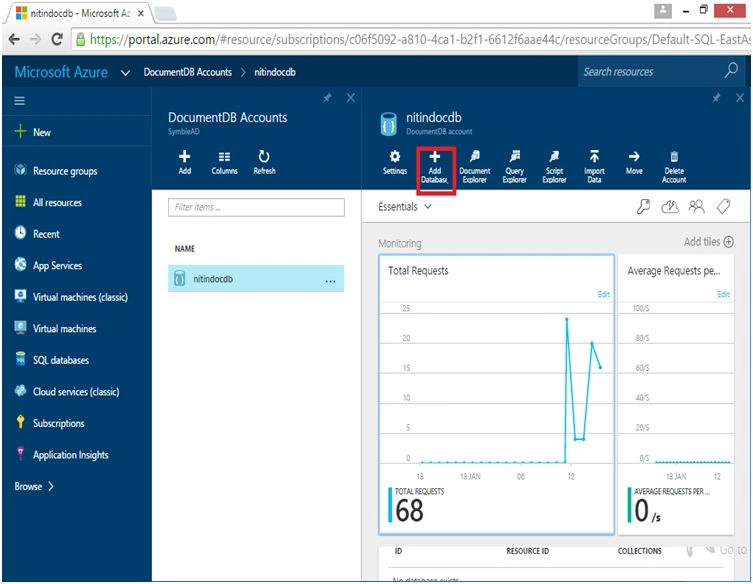Click the Add Database toolbar button
This screenshot has height=584, width=753.
[x=435, y=168]
